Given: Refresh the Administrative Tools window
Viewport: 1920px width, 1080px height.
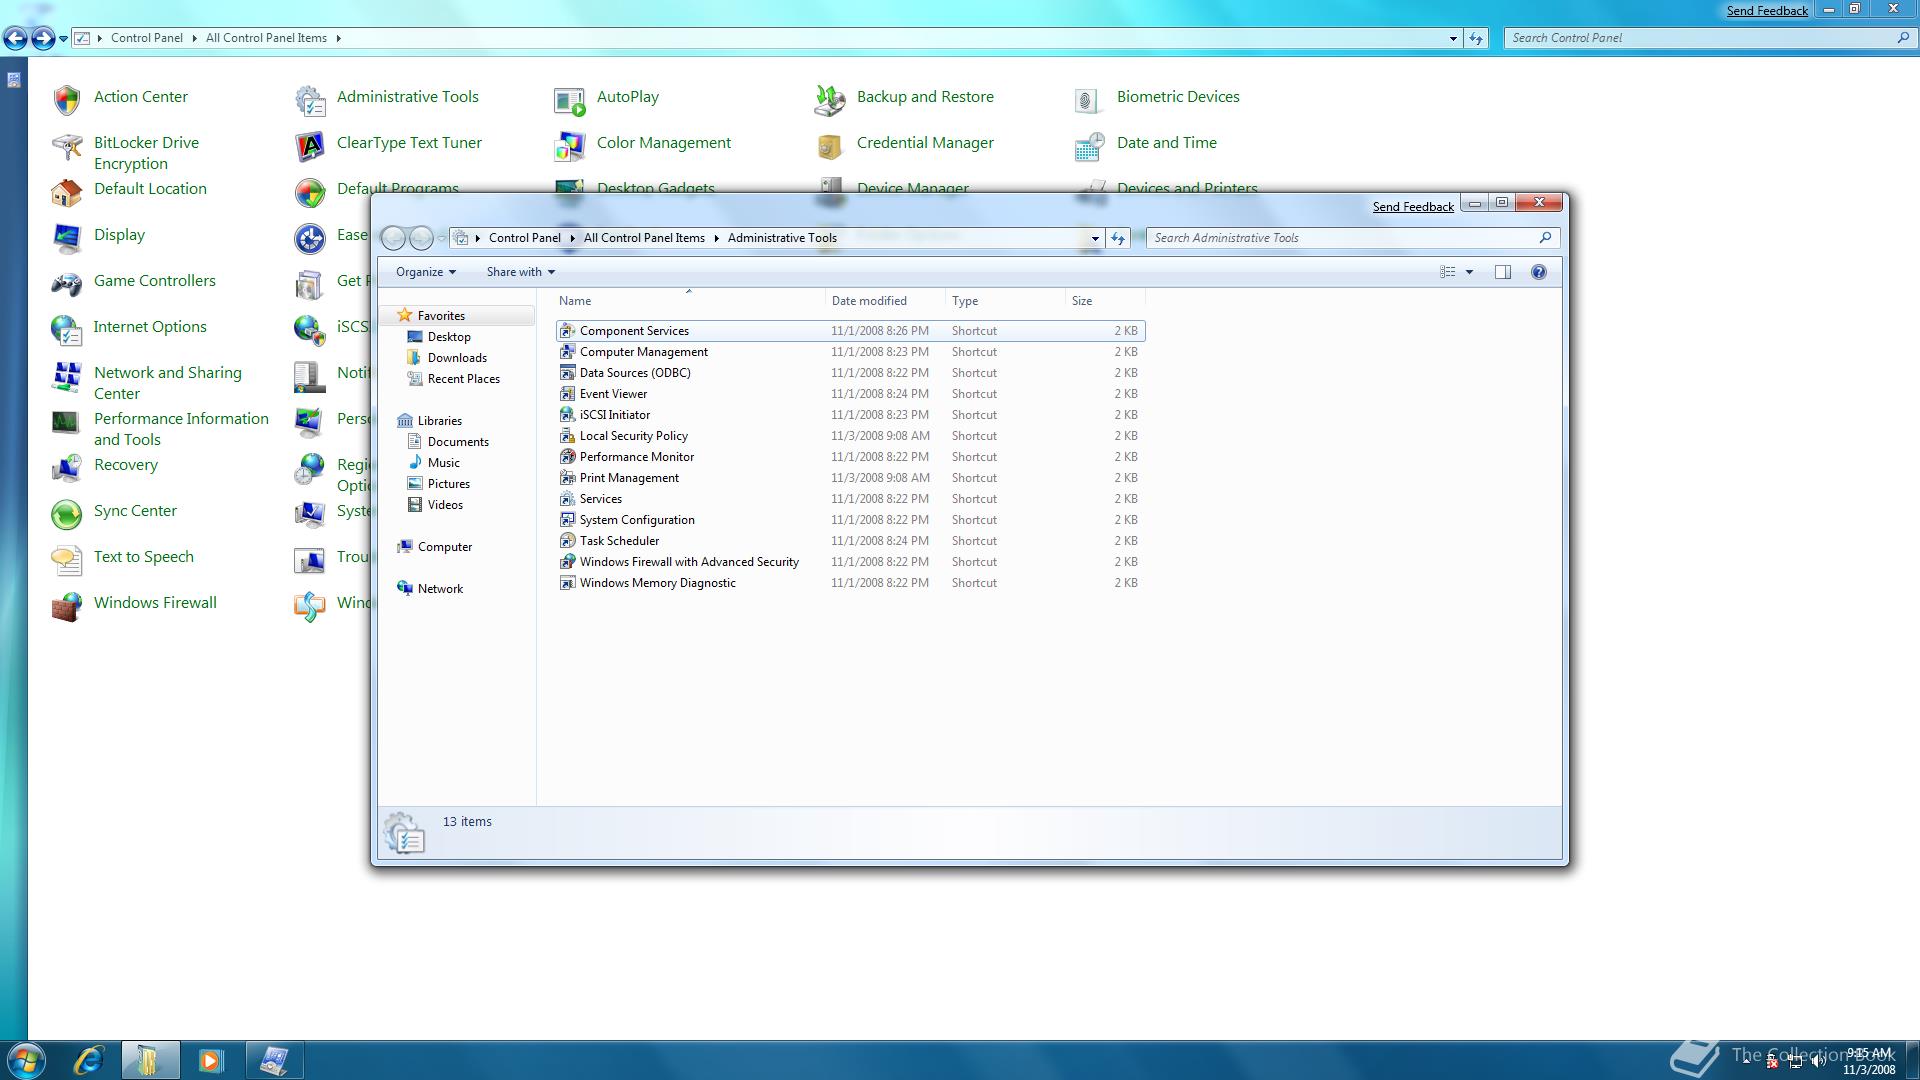Looking at the screenshot, I should click(1118, 238).
